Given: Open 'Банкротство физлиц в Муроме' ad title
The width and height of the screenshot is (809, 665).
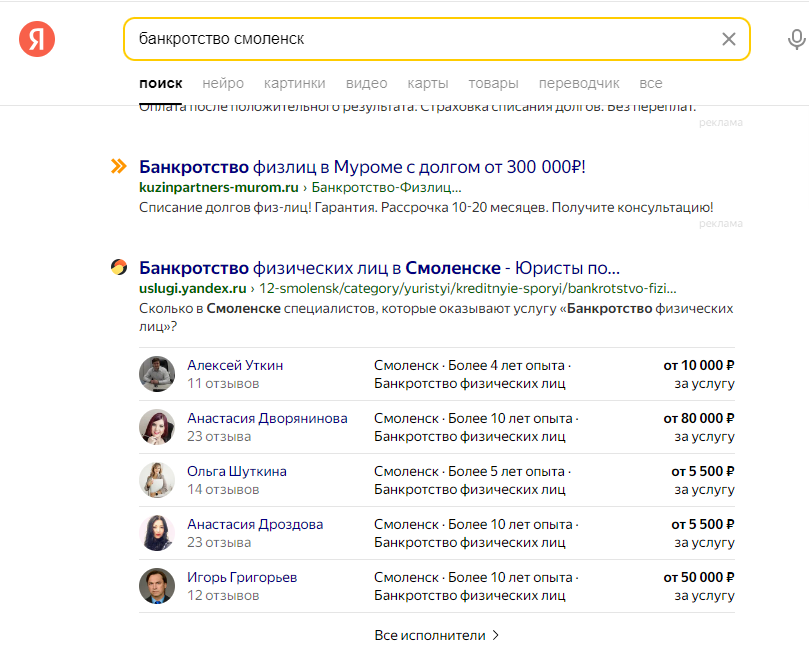Looking at the screenshot, I should click(362, 167).
